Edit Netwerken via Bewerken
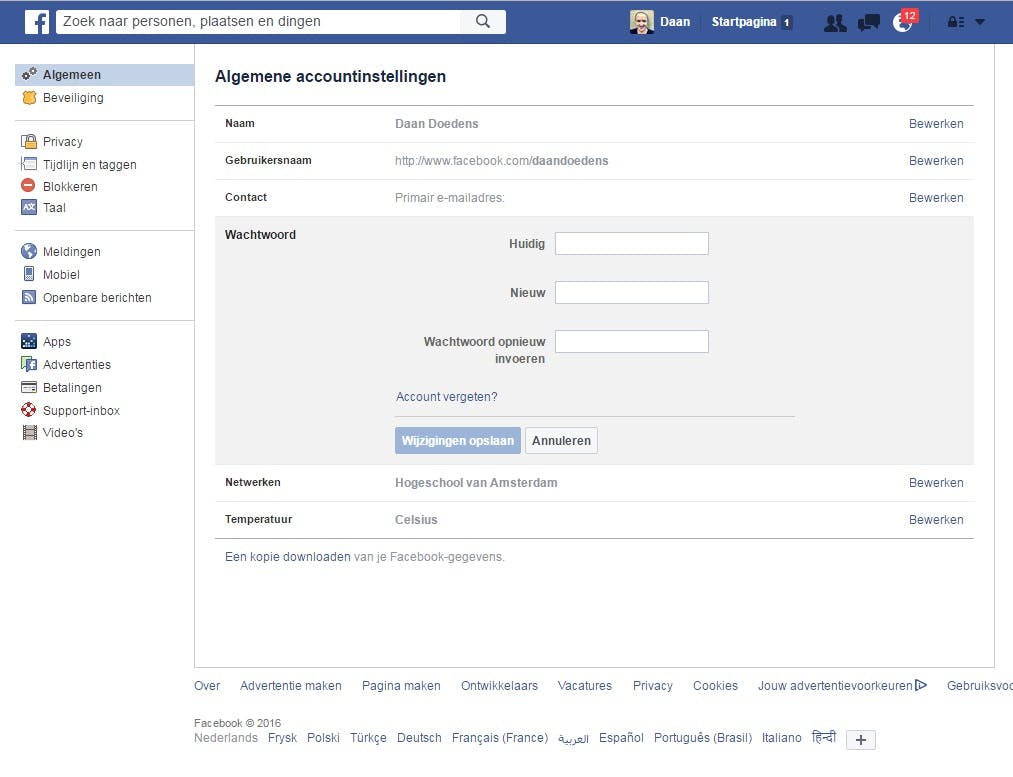The height and width of the screenshot is (777, 1013). [935, 482]
